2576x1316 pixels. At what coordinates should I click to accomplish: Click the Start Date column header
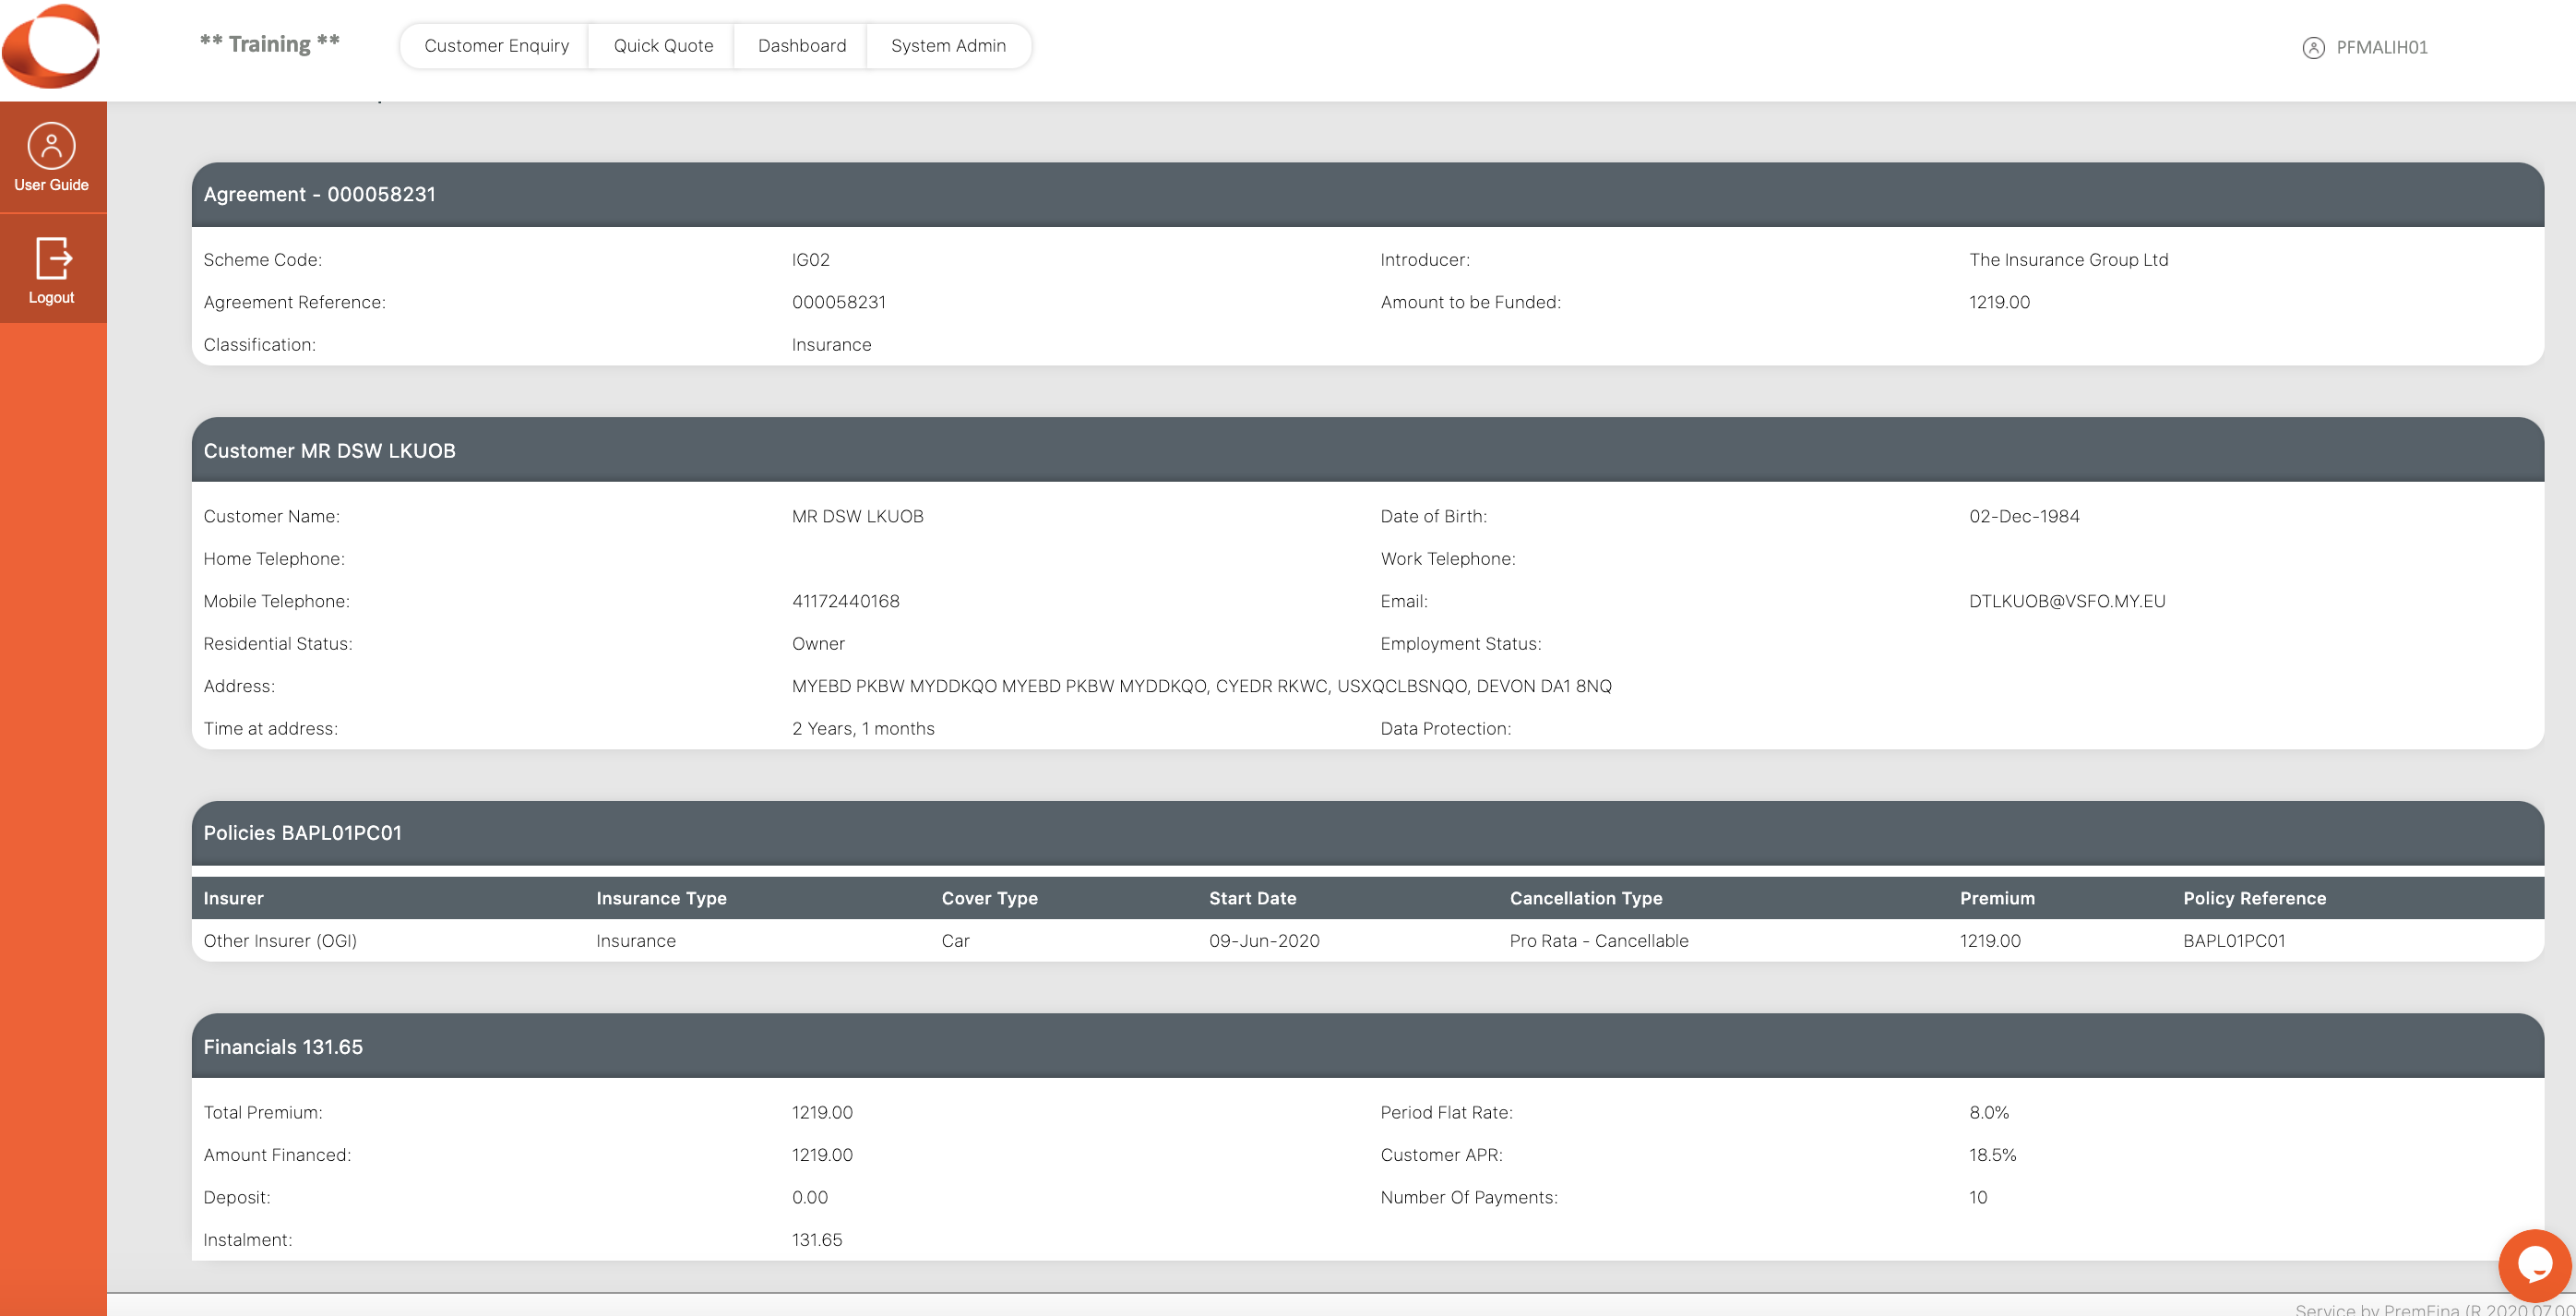(1252, 898)
